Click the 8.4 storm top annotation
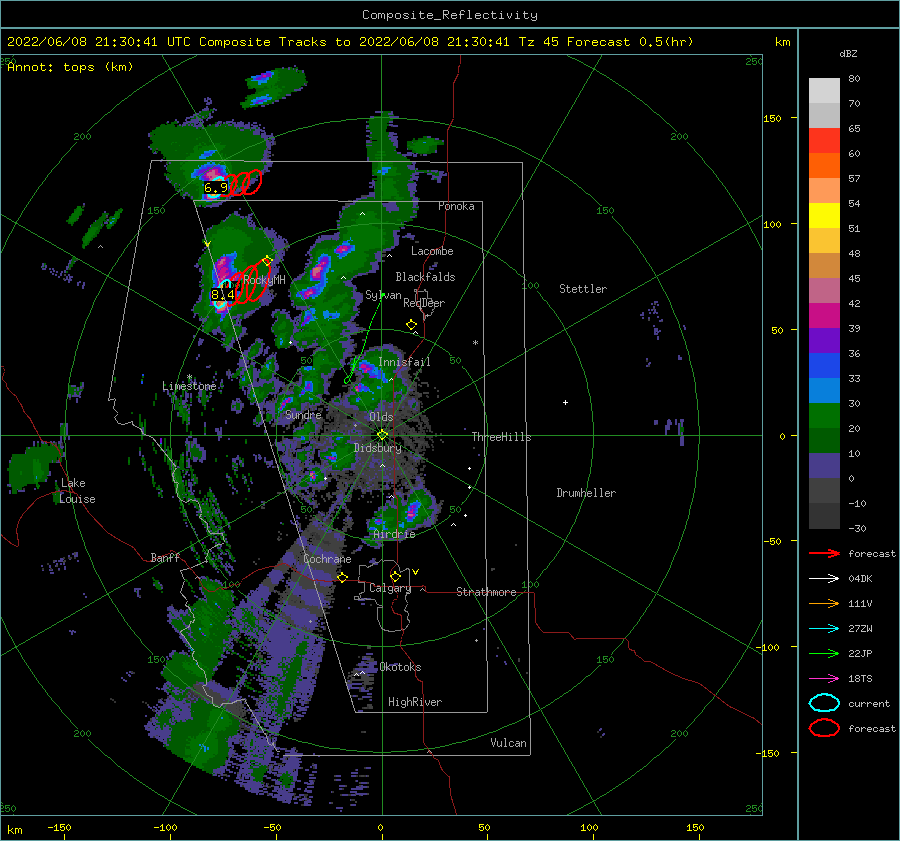 223,294
